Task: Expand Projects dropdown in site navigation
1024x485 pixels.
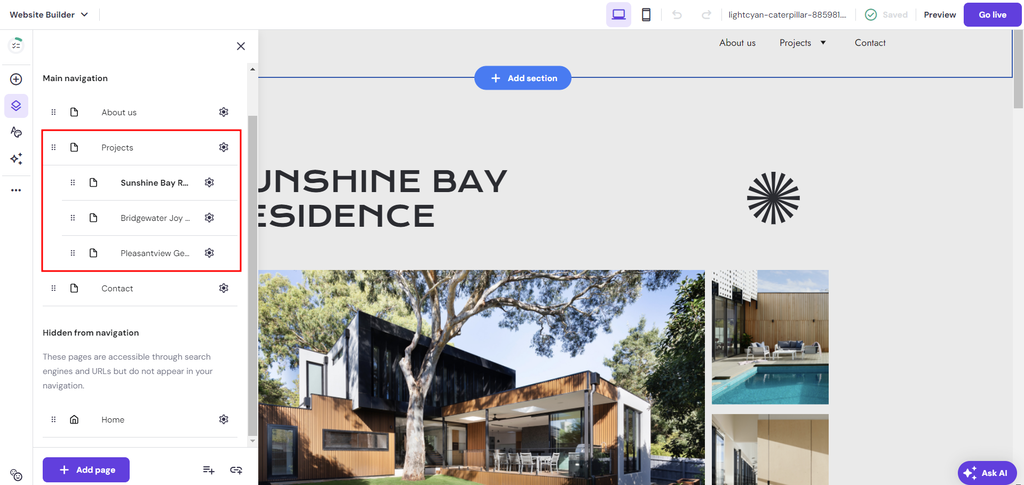Action: click(823, 43)
